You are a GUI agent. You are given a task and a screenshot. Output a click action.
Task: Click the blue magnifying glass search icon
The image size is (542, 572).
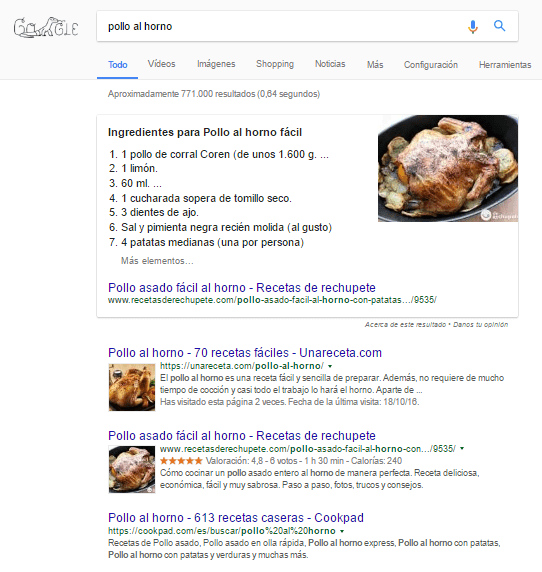(499, 26)
